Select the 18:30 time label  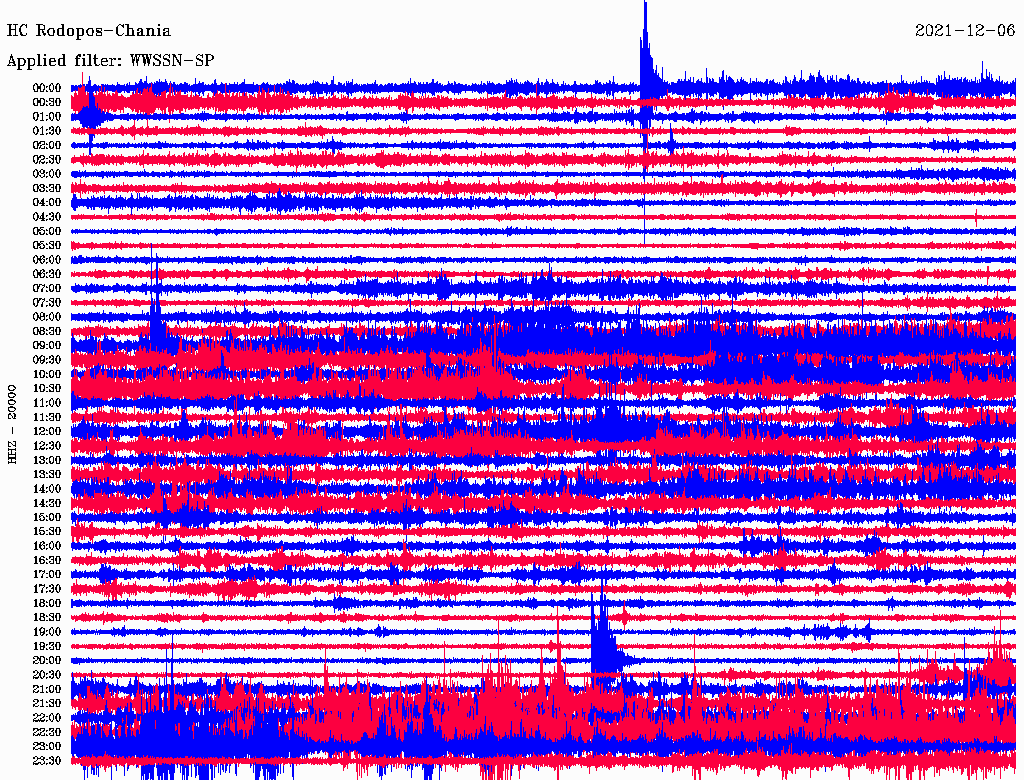click(47, 617)
